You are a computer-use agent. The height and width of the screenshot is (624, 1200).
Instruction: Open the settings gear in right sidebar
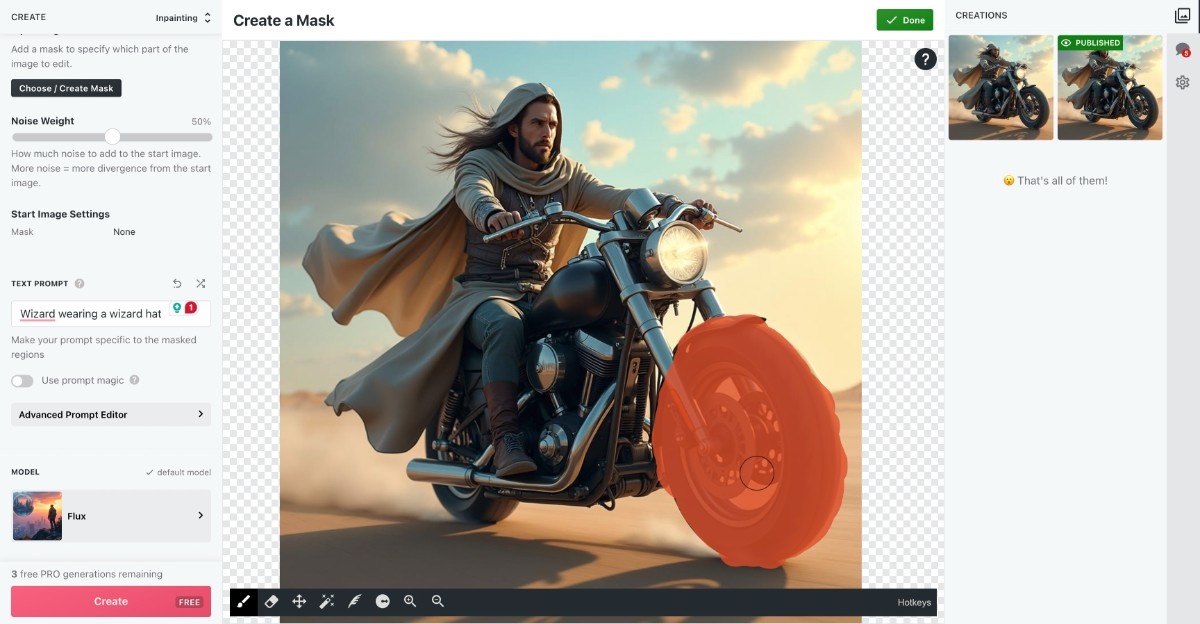coord(1183,82)
